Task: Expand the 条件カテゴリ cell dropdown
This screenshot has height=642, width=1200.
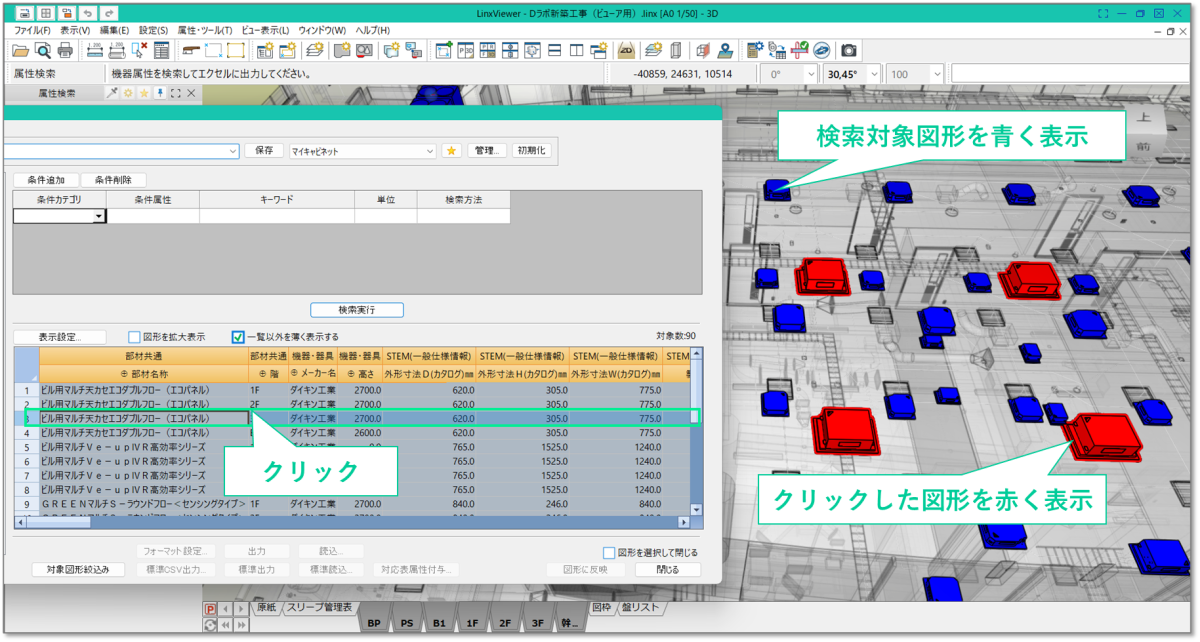Action: [99, 216]
